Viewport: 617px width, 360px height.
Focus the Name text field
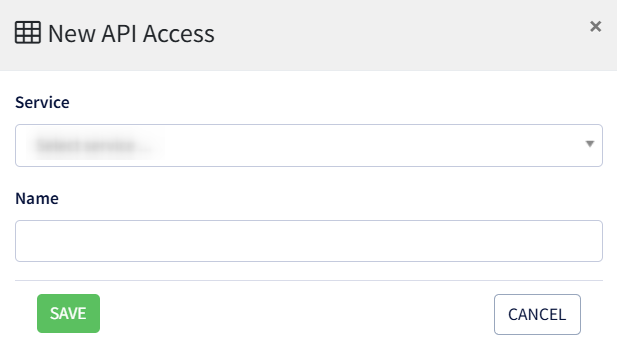(308, 241)
